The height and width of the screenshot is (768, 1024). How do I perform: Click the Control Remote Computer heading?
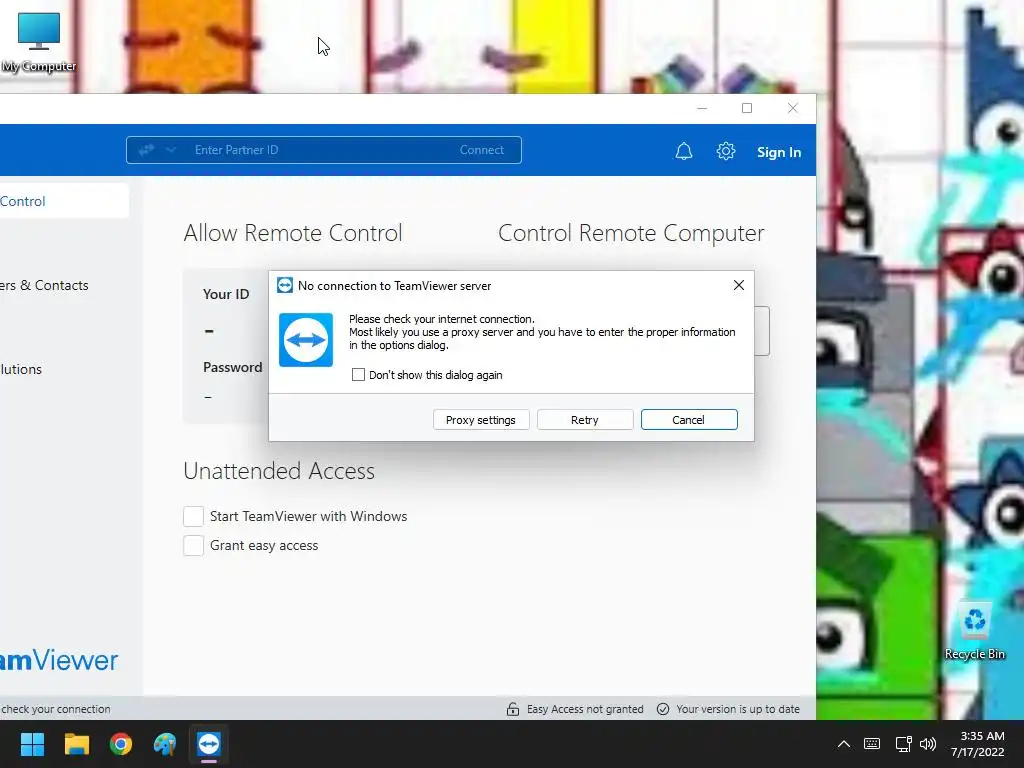coord(631,233)
